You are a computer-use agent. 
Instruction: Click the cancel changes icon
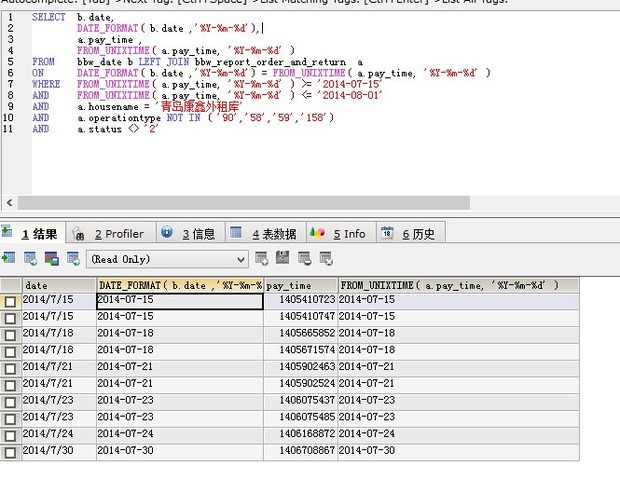point(326,259)
